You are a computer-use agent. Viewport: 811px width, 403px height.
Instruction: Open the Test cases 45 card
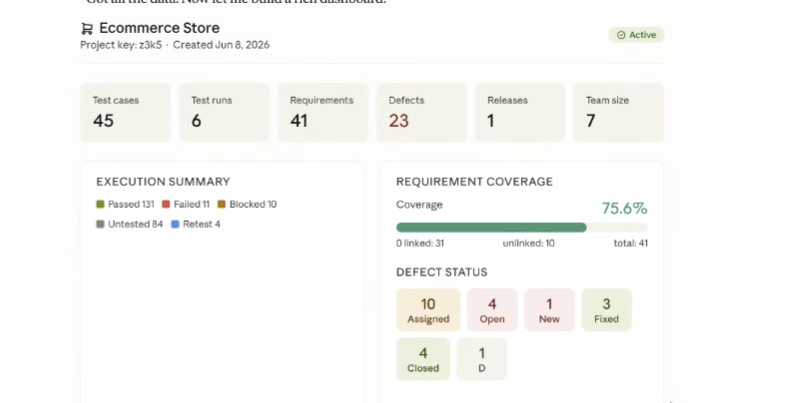point(125,112)
